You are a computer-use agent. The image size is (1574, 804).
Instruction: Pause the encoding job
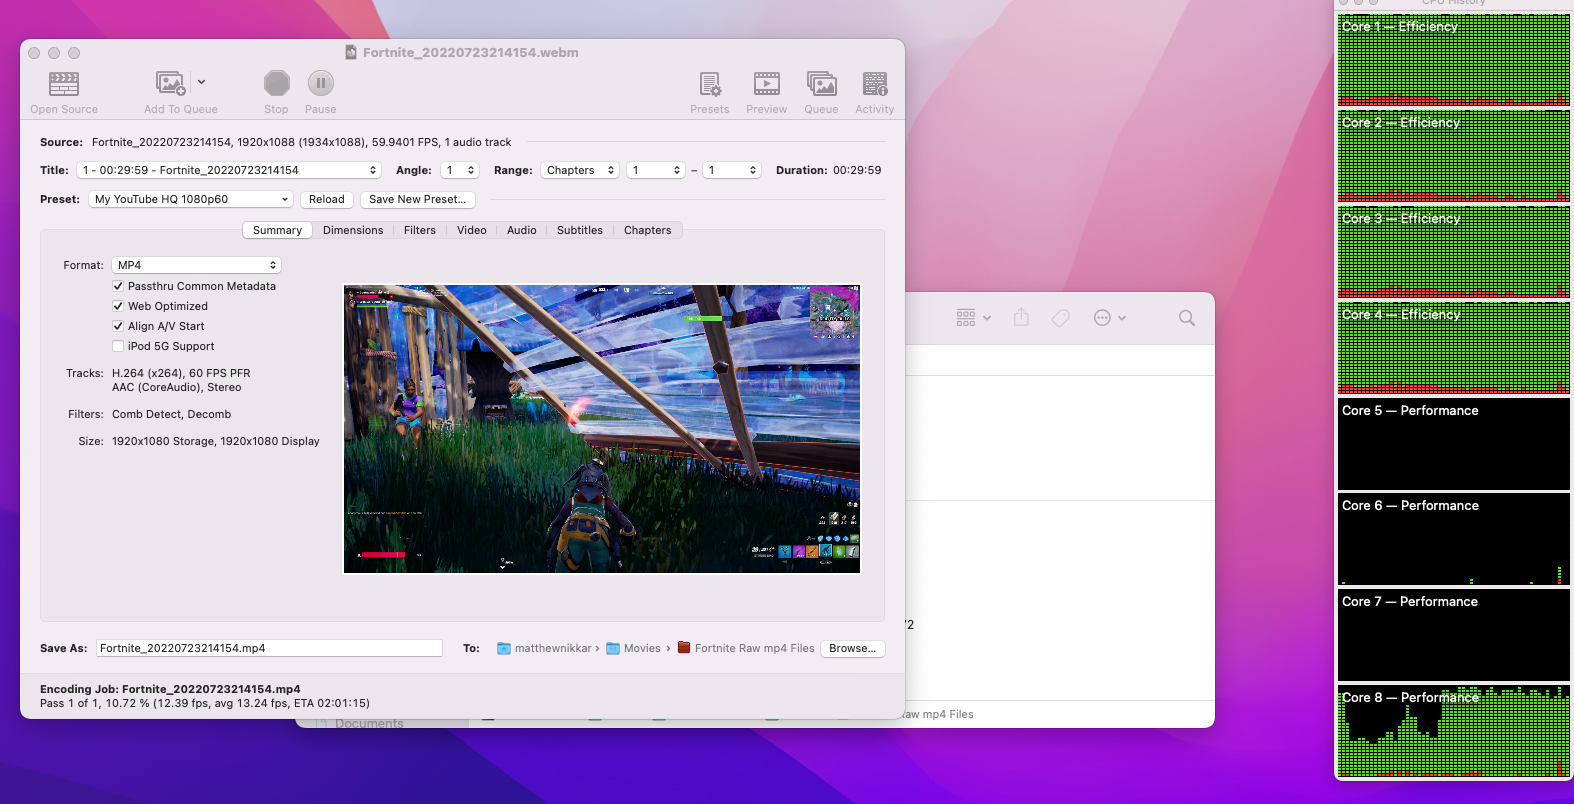pos(321,83)
